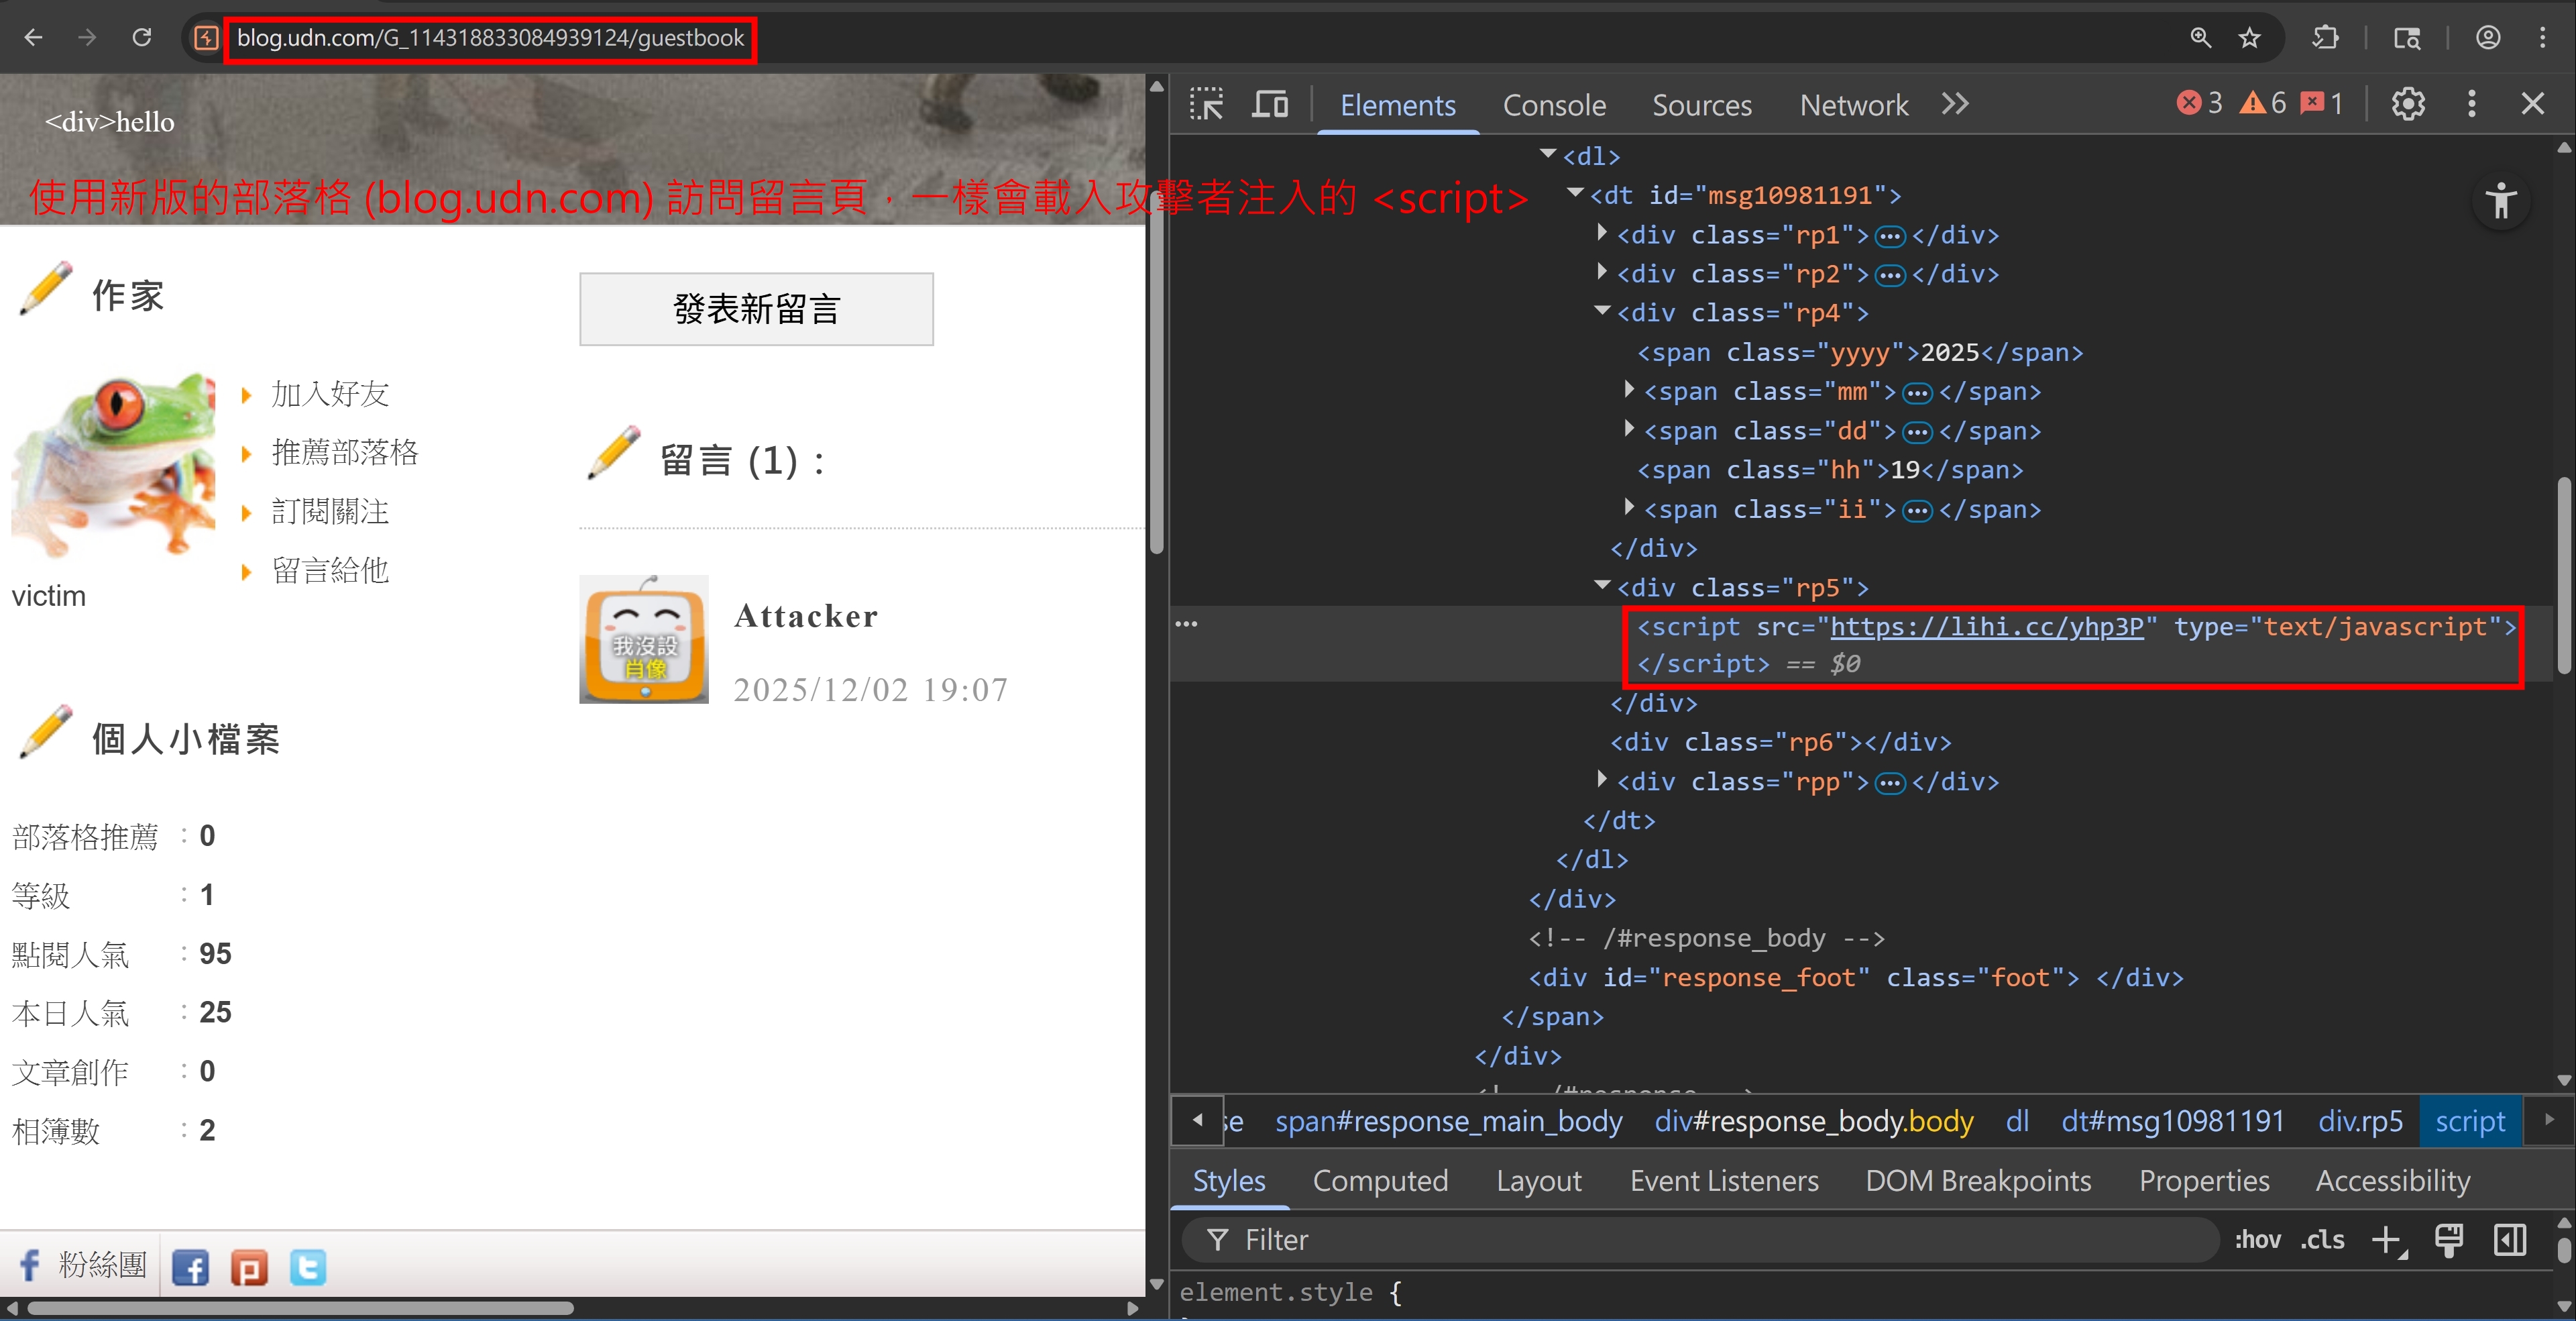This screenshot has width=2576, height=1321.
Task: Expand the div class=rp1 node
Action: point(1602,233)
